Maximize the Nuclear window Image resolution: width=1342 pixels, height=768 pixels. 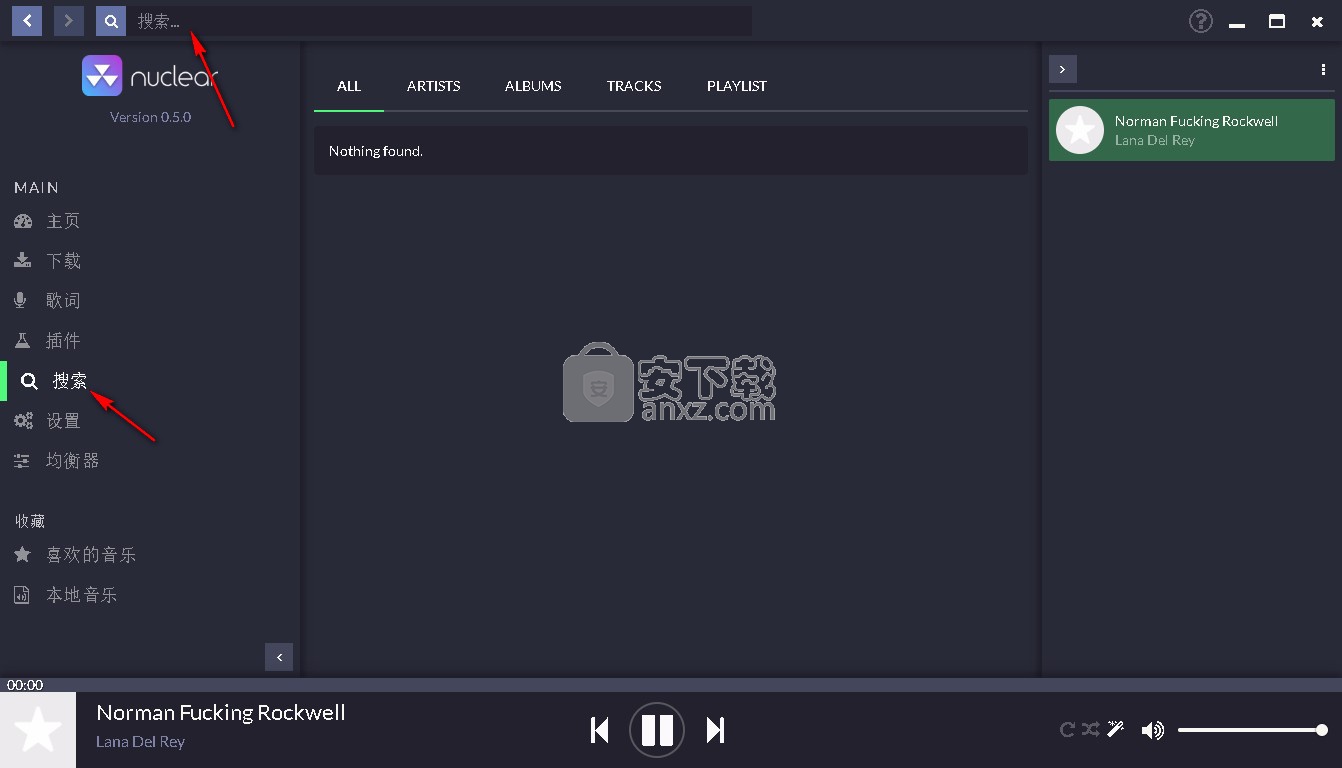pyautogui.click(x=1277, y=21)
